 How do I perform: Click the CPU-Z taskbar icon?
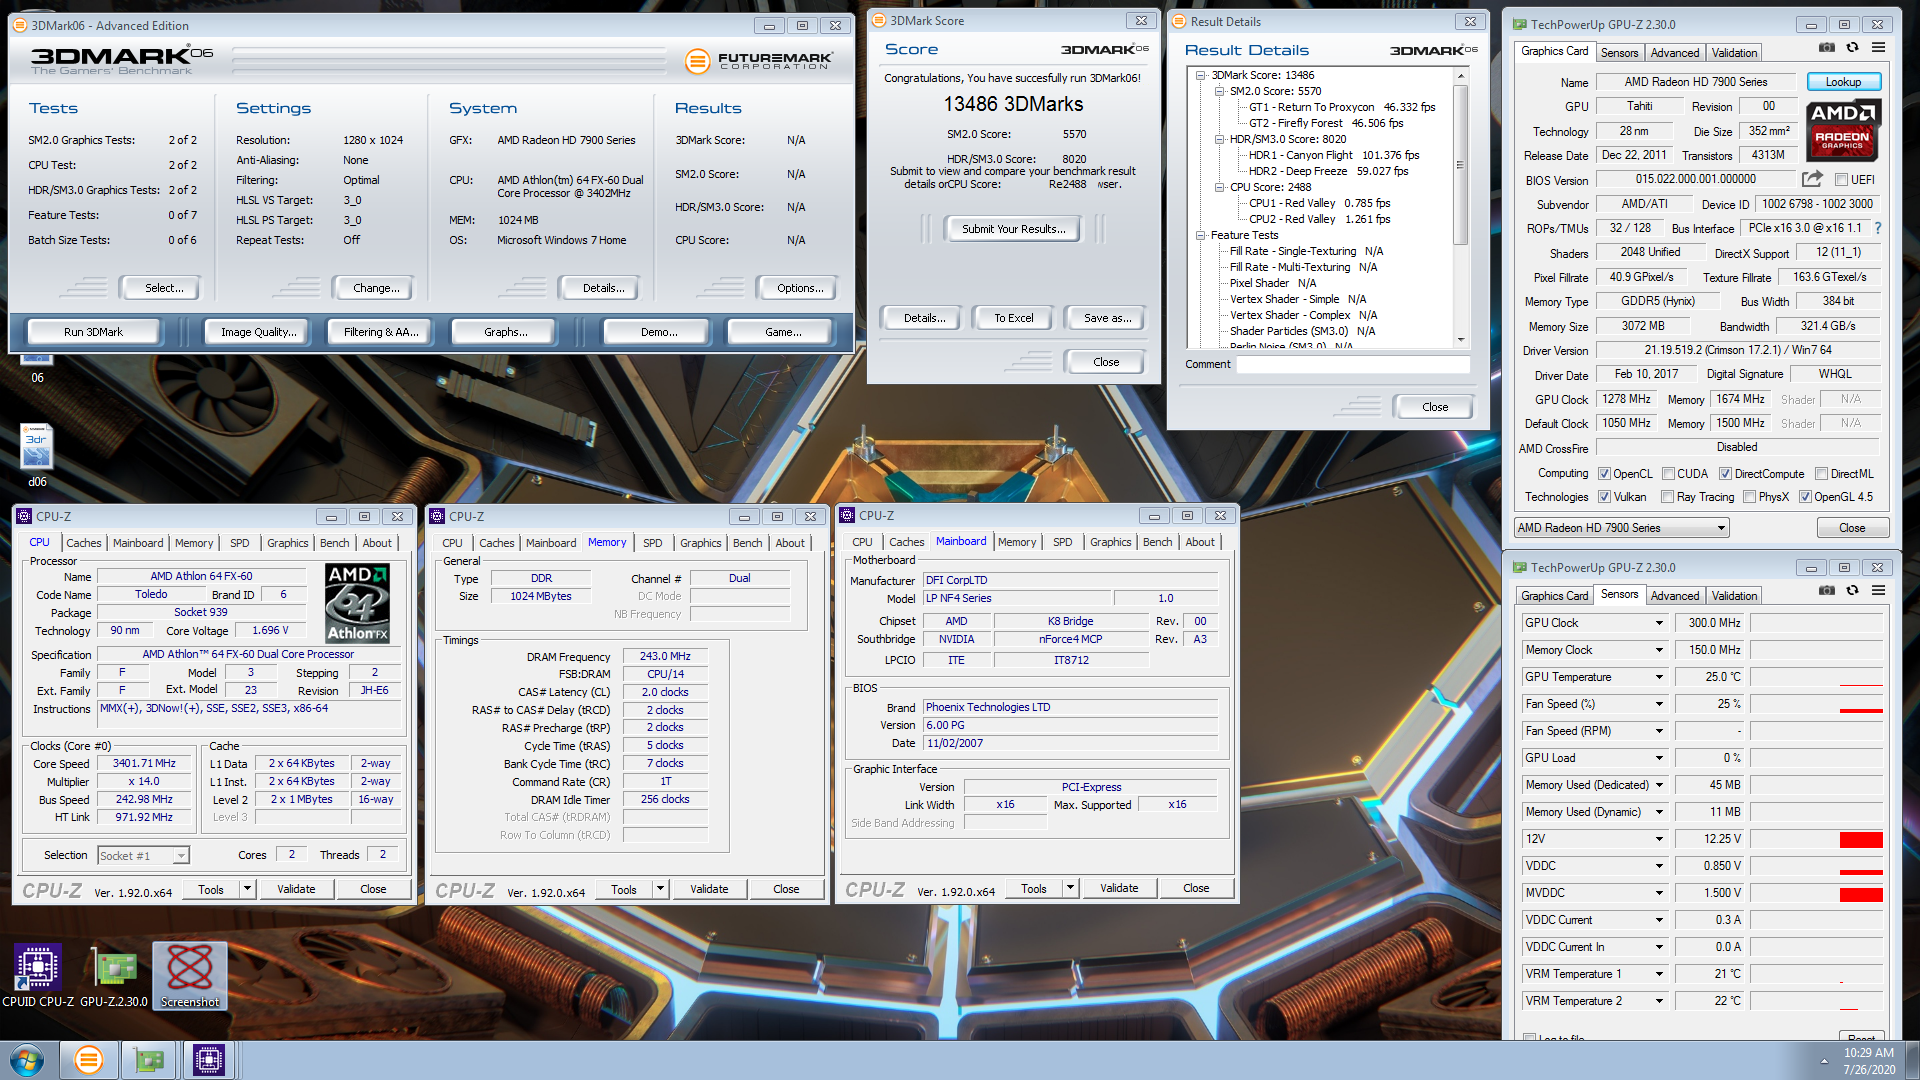(209, 1060)
